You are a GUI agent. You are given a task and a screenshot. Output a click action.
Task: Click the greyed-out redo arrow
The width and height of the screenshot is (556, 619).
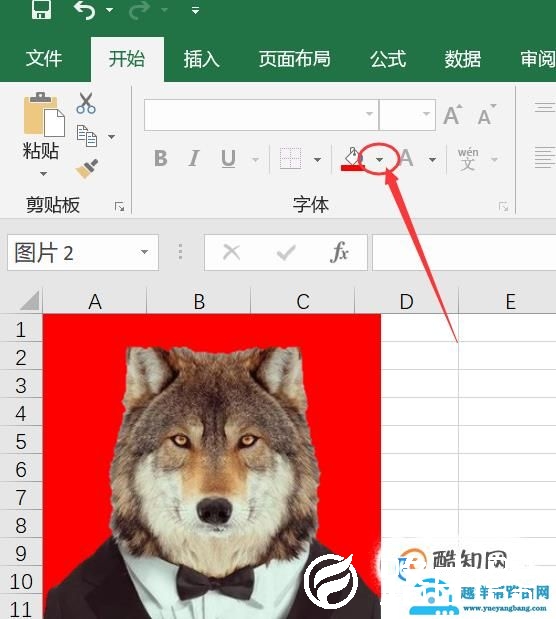139,10
